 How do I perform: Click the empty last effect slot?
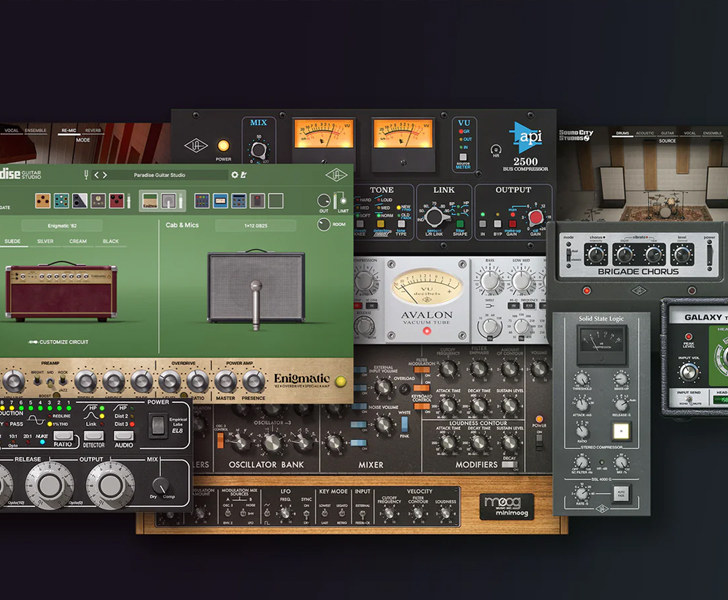[x=276, y=201]
